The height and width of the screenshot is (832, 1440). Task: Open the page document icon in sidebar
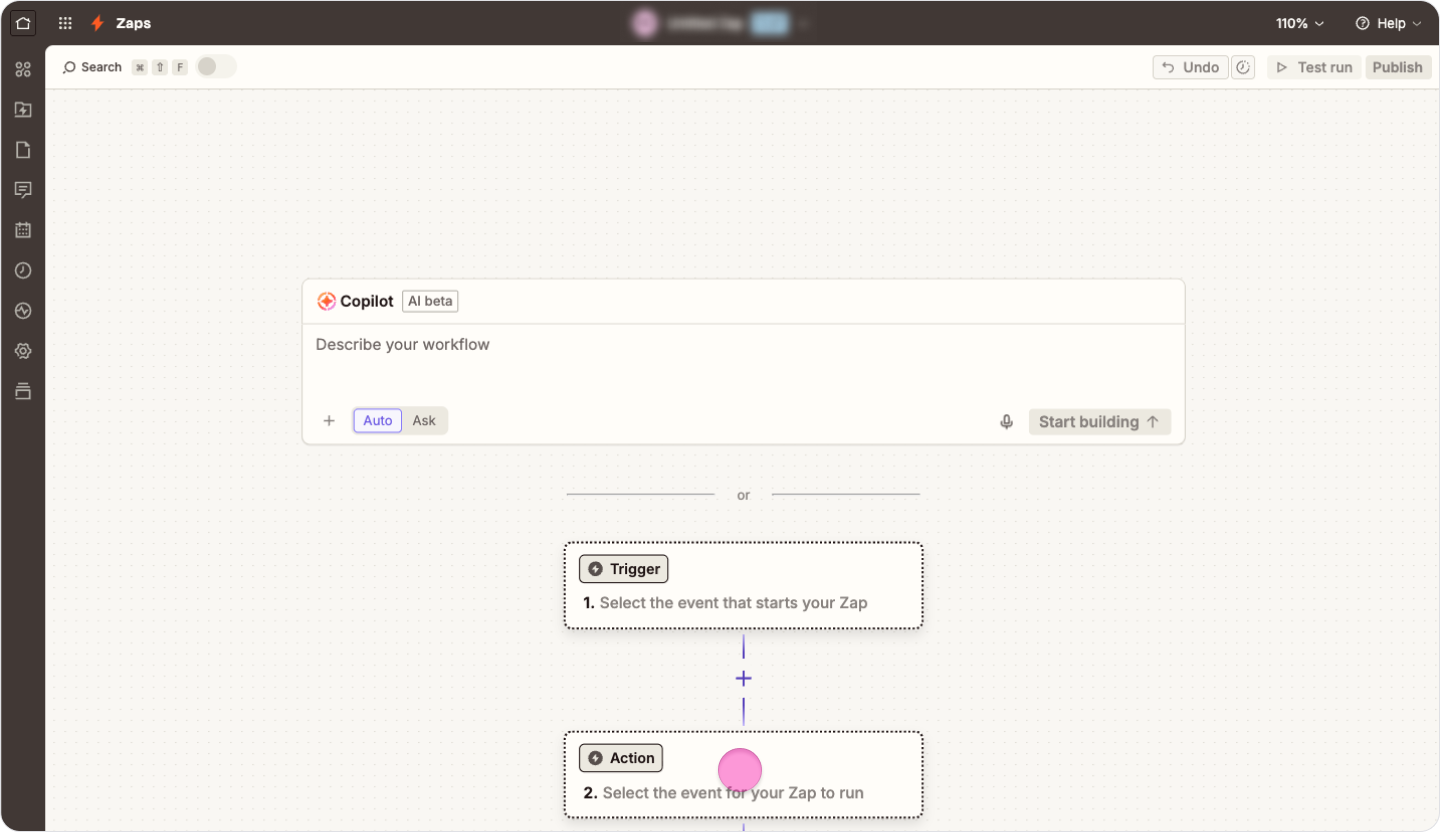coord(23,150)
